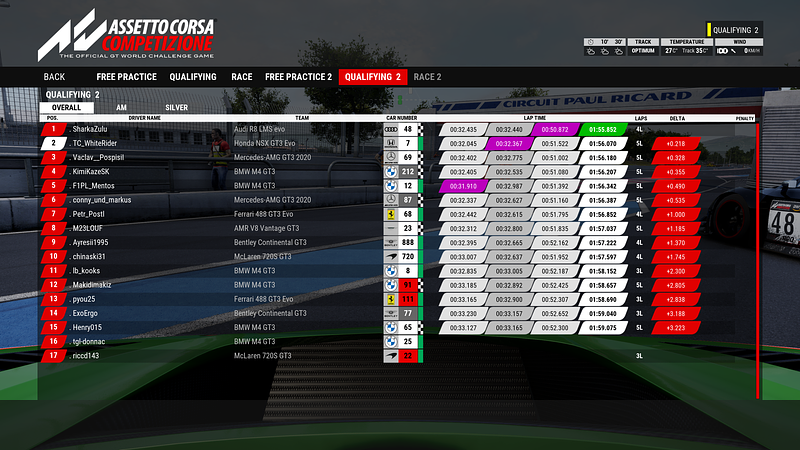
Task: Click the Mercedes logo for car 87
Action: coord(391,200)
